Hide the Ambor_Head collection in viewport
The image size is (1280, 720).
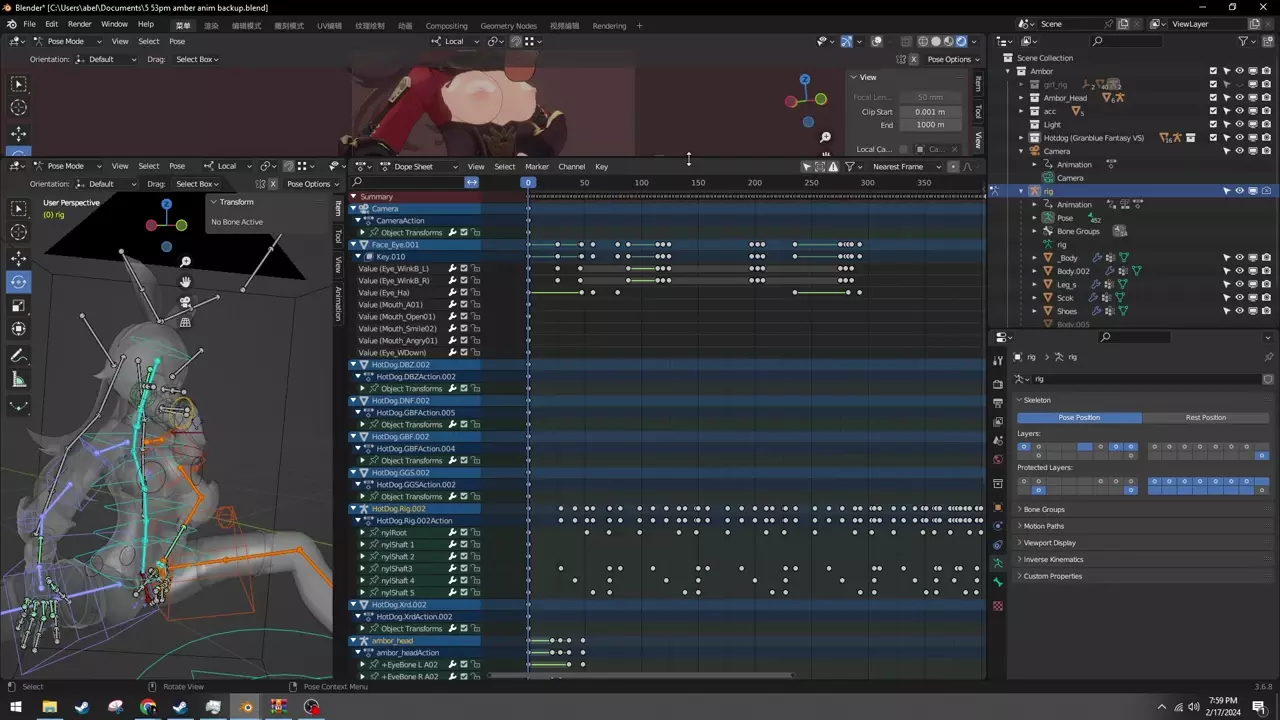tap(1239, 98)
